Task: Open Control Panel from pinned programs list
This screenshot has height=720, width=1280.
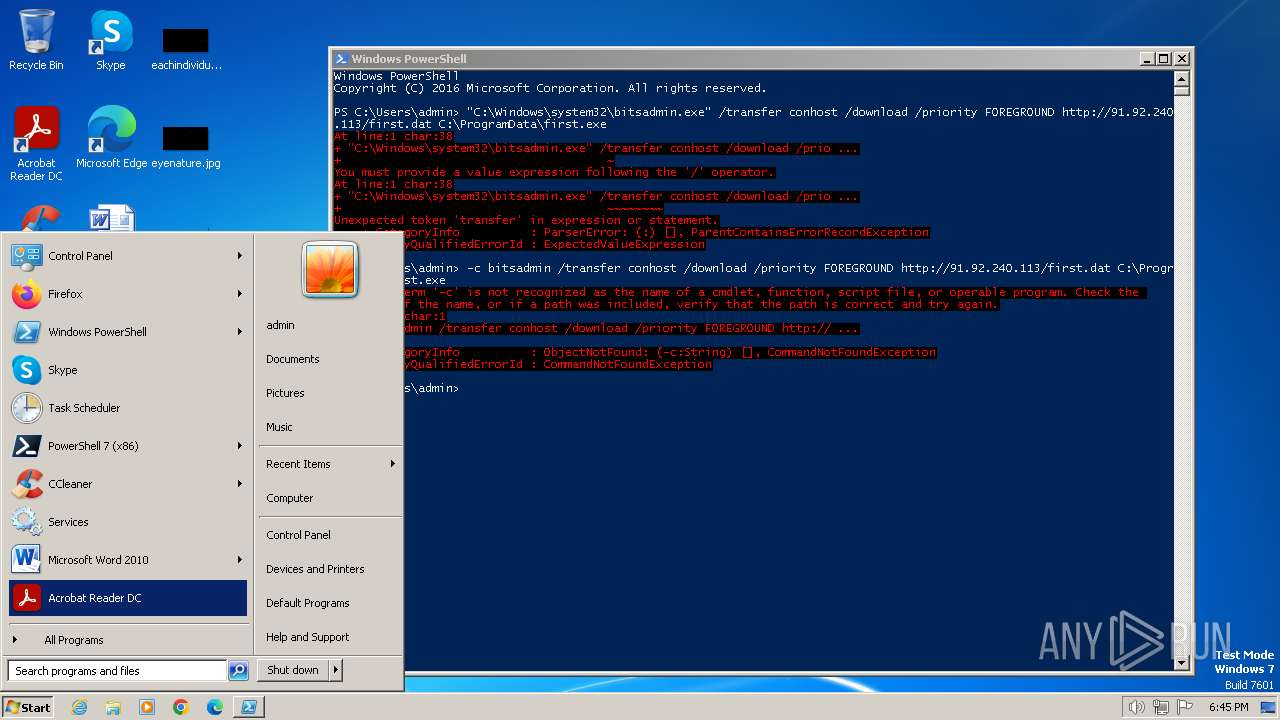Action: 128,256
